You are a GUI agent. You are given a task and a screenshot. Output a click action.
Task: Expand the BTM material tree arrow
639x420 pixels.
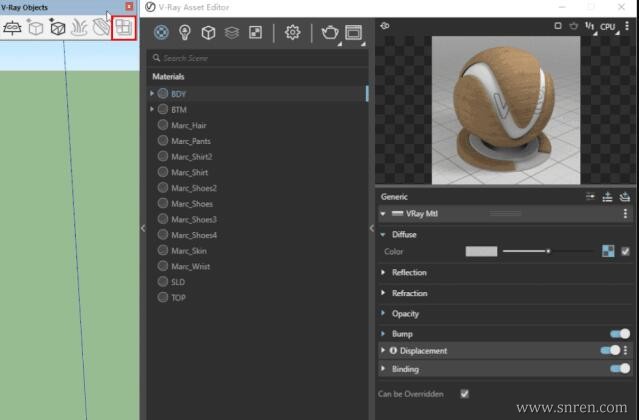pyautogui.click(x=152, y=109)
